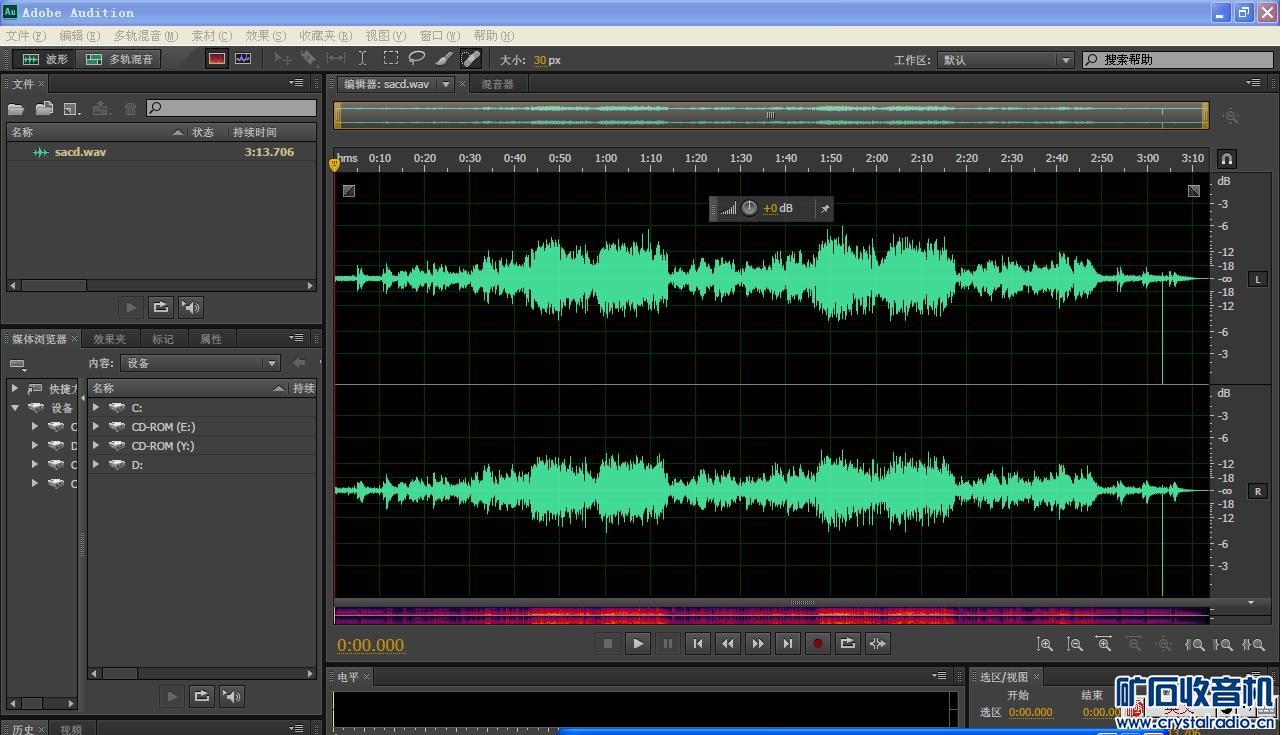
Task: Switch to the 标记 (Markers) tab
Action: point(163,339)
